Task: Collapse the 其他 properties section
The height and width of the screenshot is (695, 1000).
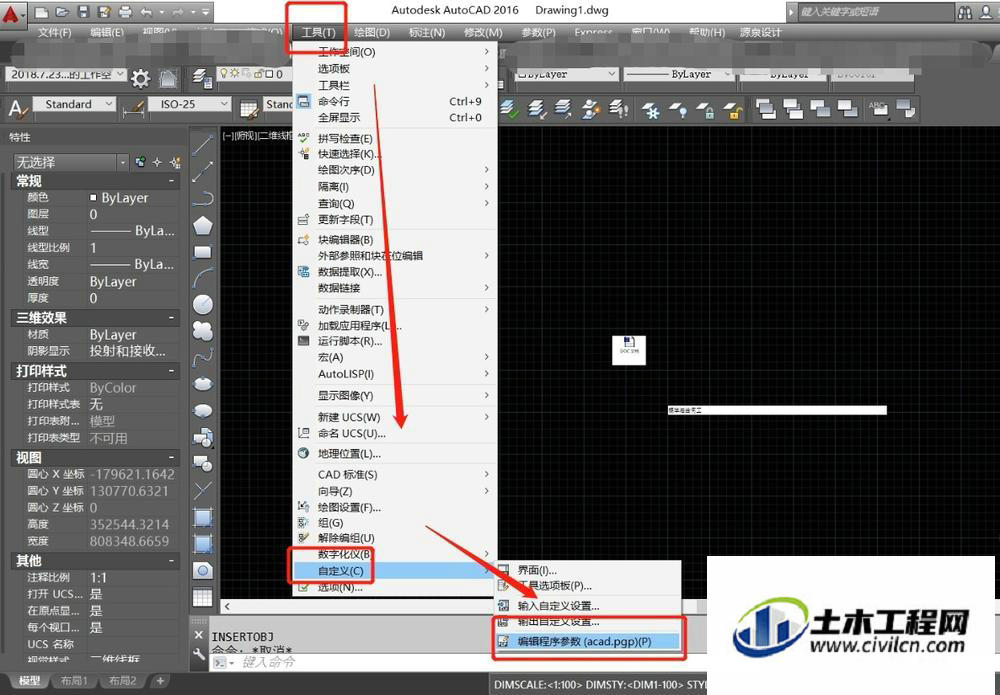Action: pyautogui.click(x=171, y=560)
